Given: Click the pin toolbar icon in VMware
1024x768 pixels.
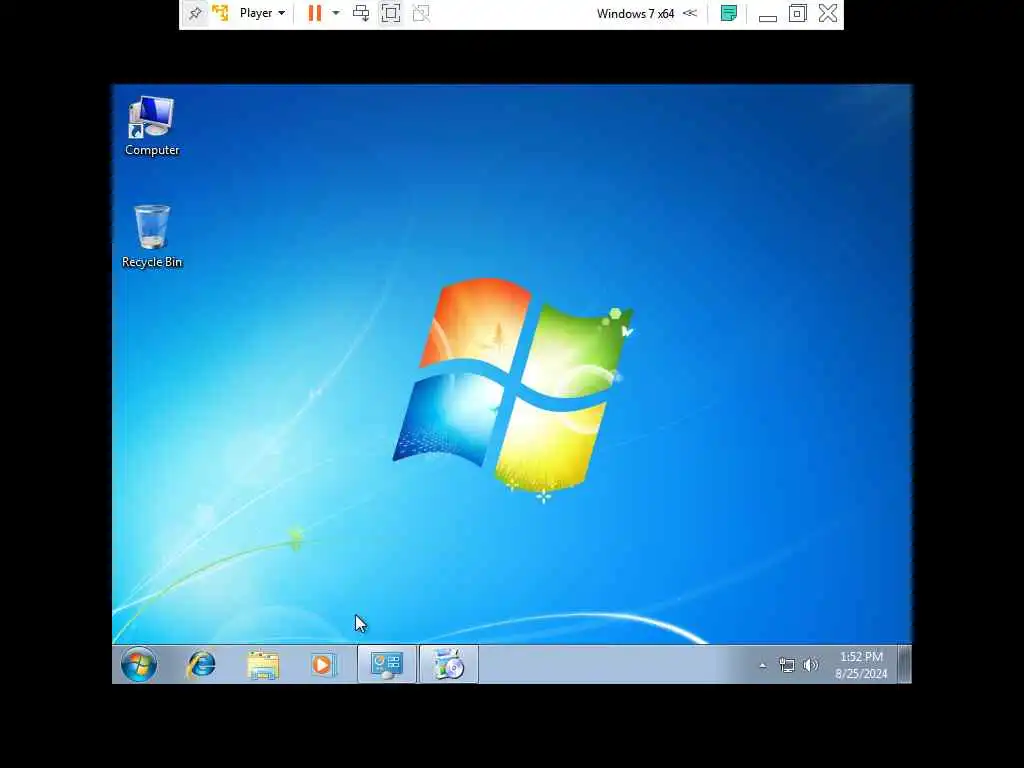Looking at the screenshot, I should 195,13.
